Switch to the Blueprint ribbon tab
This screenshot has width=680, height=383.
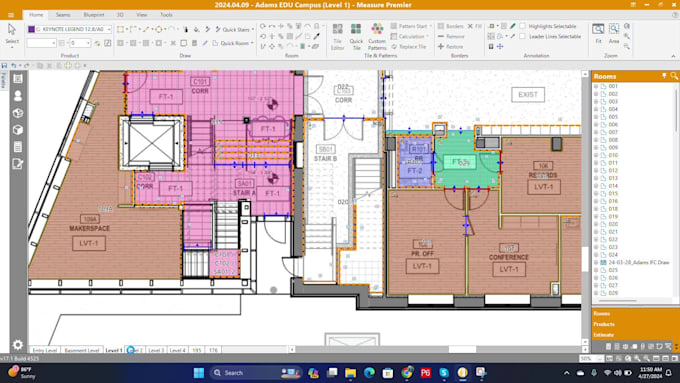94,15
